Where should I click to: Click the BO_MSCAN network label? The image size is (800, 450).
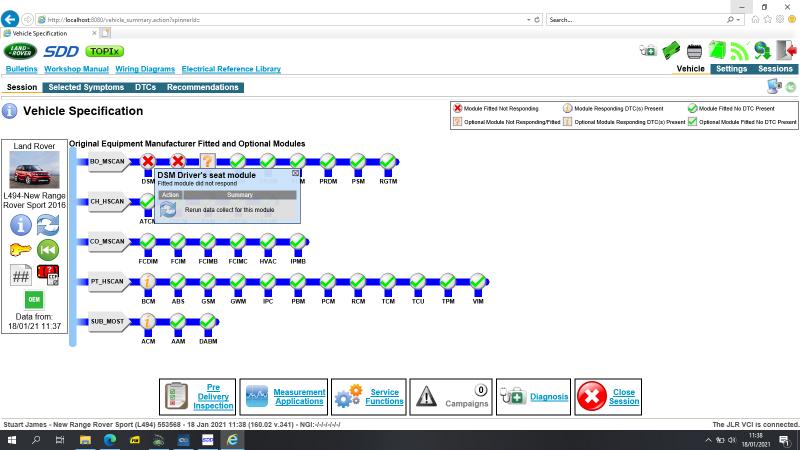click(x=107, y=162)
